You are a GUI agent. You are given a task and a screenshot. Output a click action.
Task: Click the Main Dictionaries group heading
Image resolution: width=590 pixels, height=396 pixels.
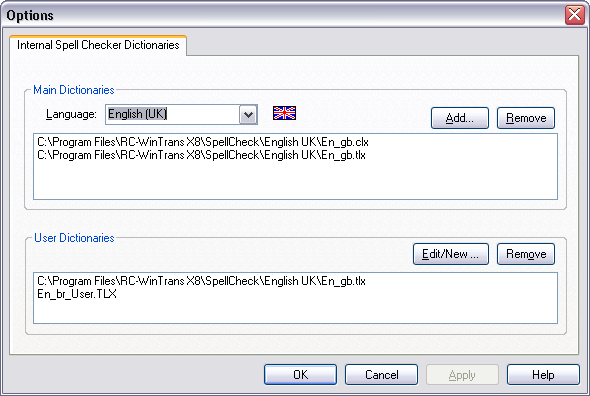[x=74, y=90]
